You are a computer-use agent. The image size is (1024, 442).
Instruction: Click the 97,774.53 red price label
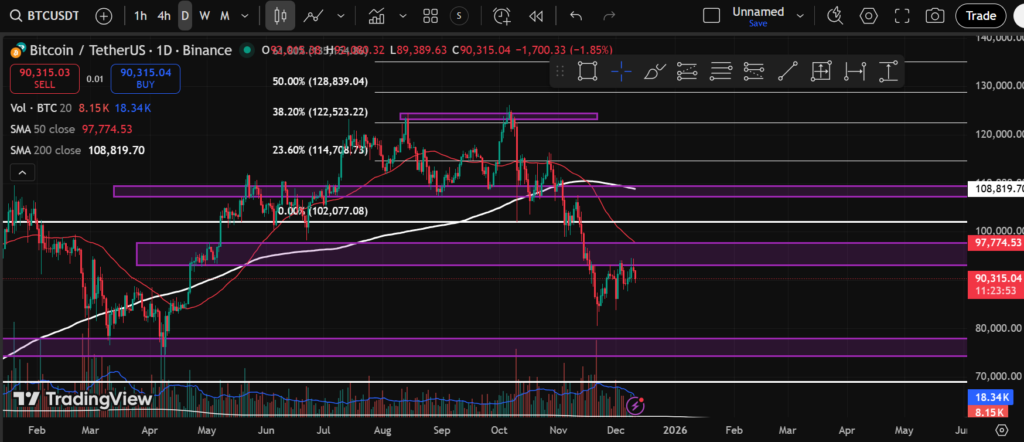click(996, 243)
